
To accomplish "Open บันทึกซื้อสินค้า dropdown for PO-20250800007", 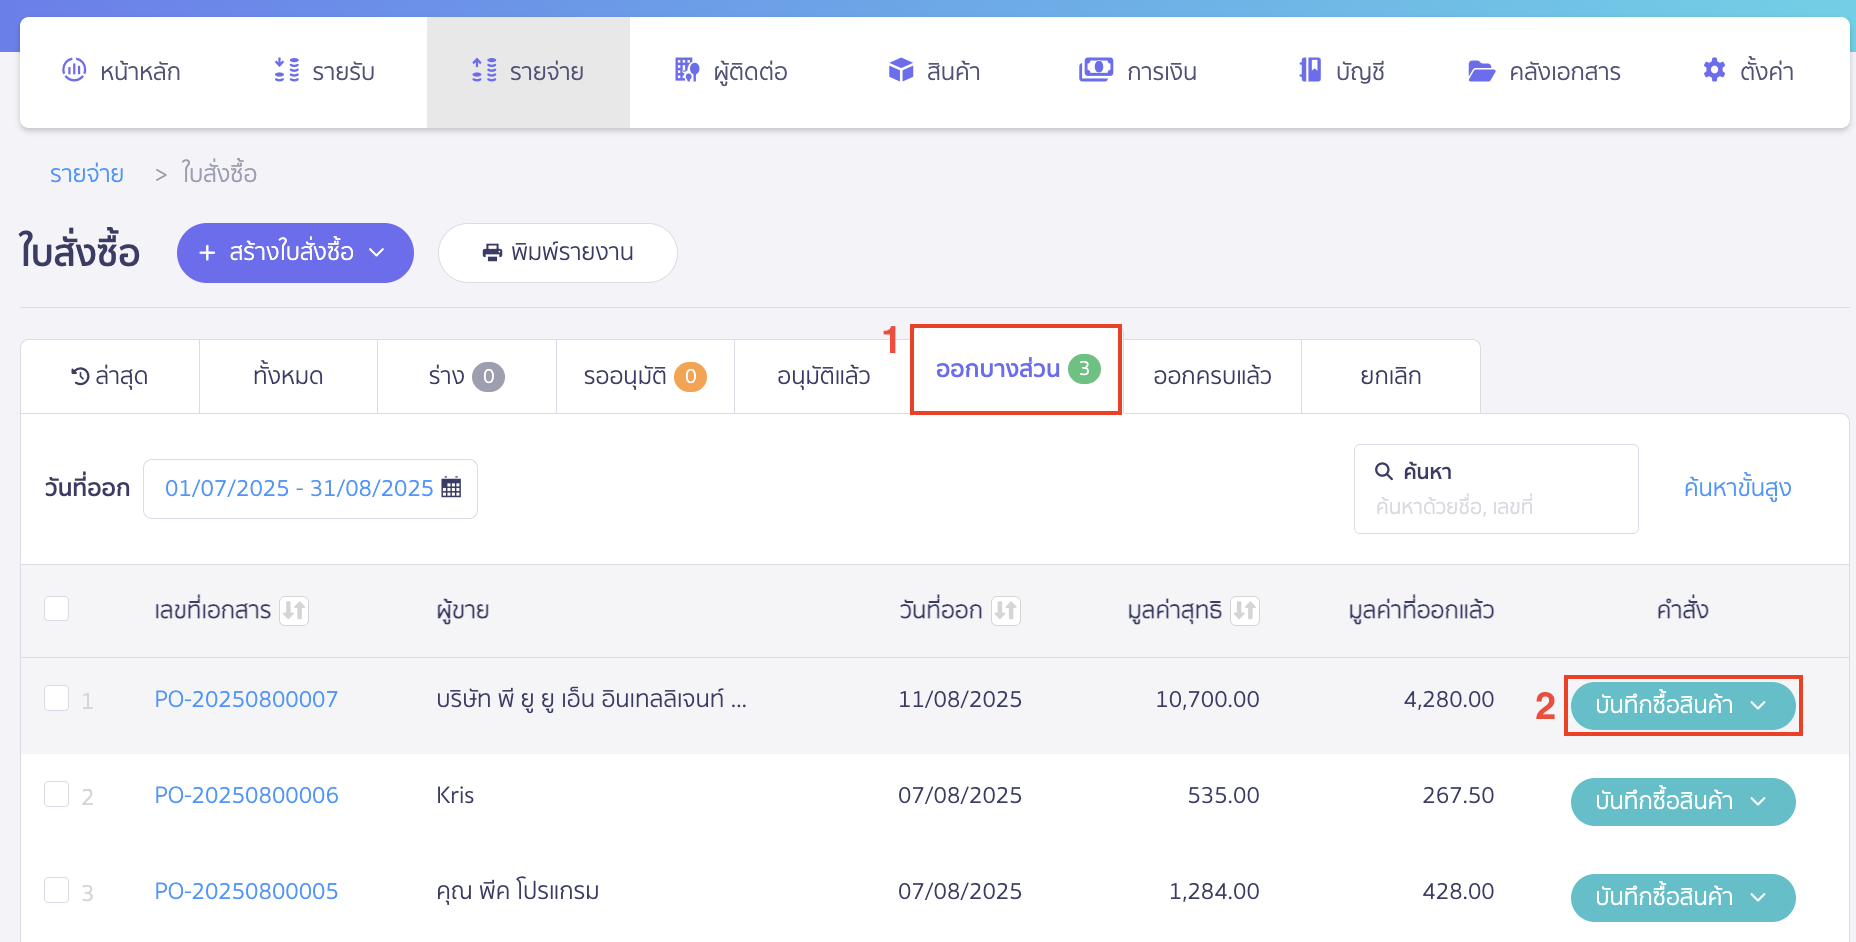I will click(x=1759, y=706).
